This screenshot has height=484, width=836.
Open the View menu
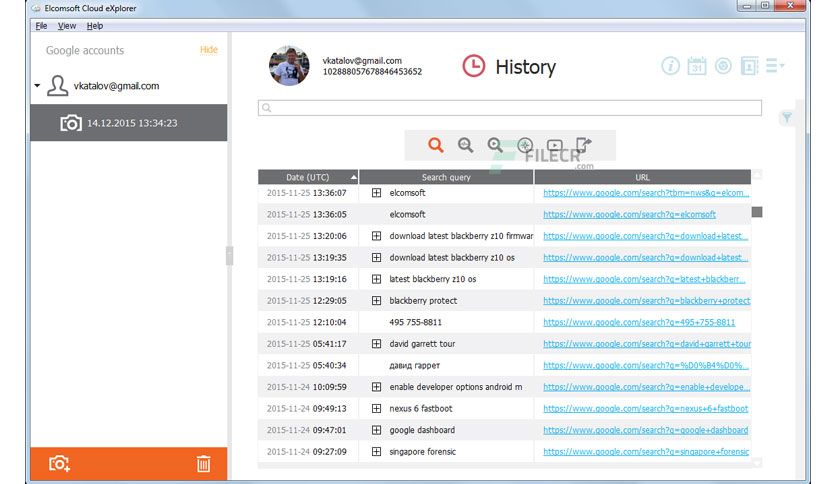(x=67, y=26)
